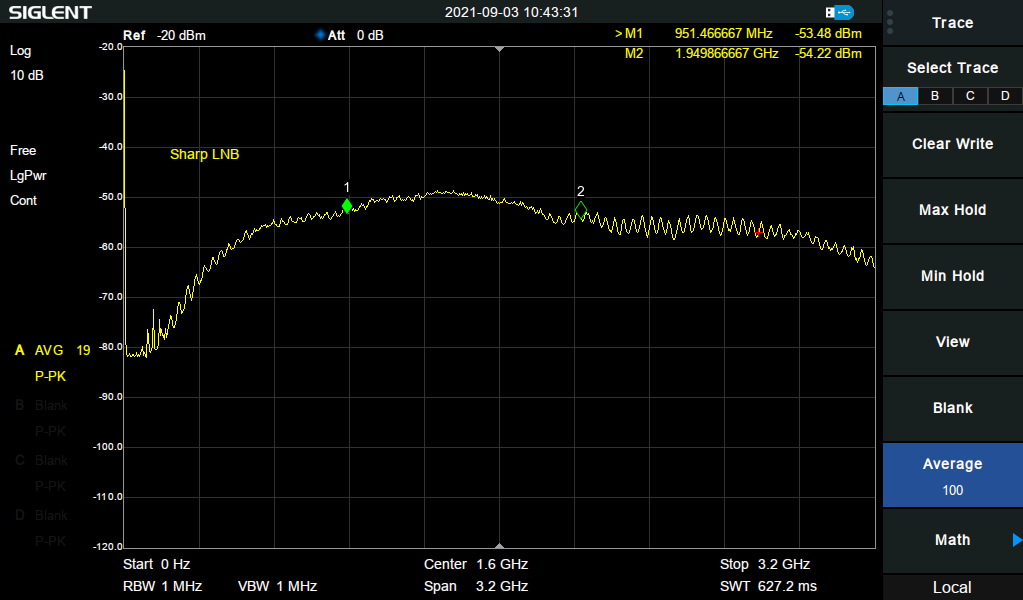Click the menu page dots beside Trace
This screenshot has height=600, width=1023.
(x=890, y=22)
